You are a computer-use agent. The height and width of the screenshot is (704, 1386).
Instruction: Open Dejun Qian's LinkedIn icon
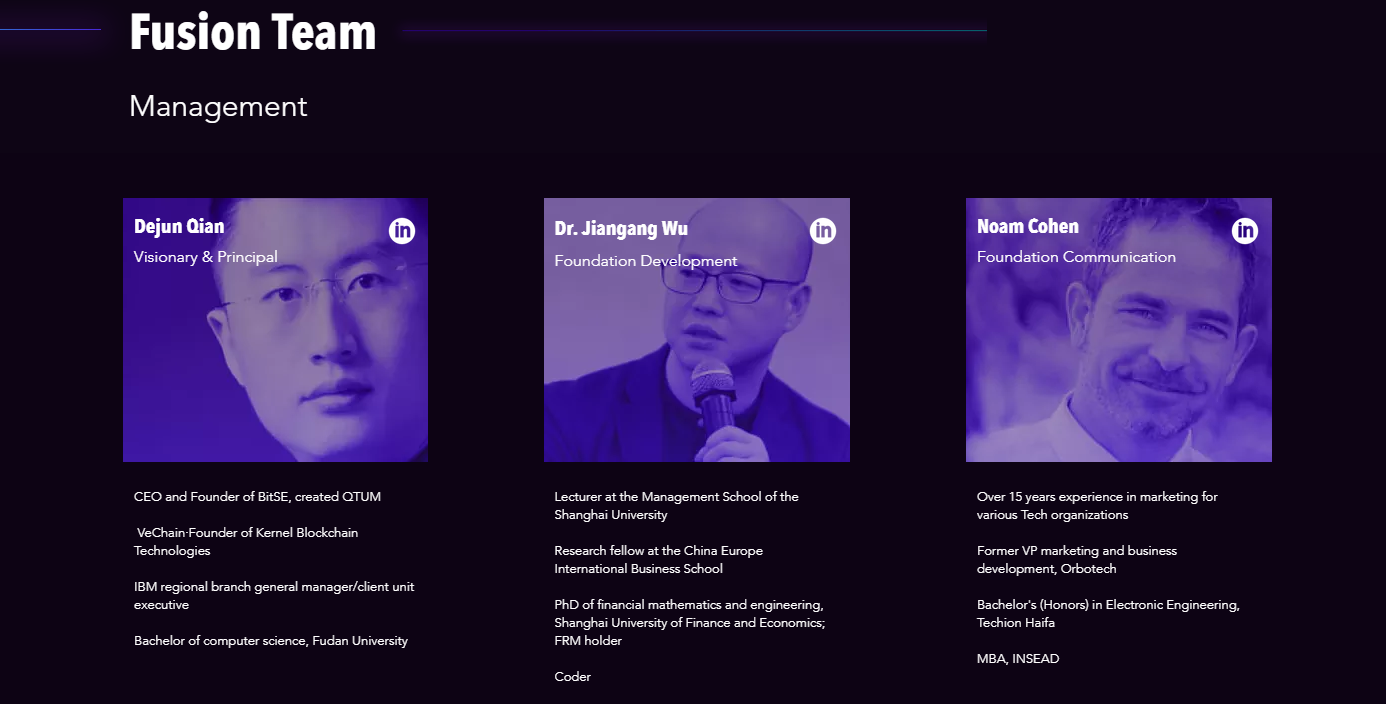pos(402,230)
